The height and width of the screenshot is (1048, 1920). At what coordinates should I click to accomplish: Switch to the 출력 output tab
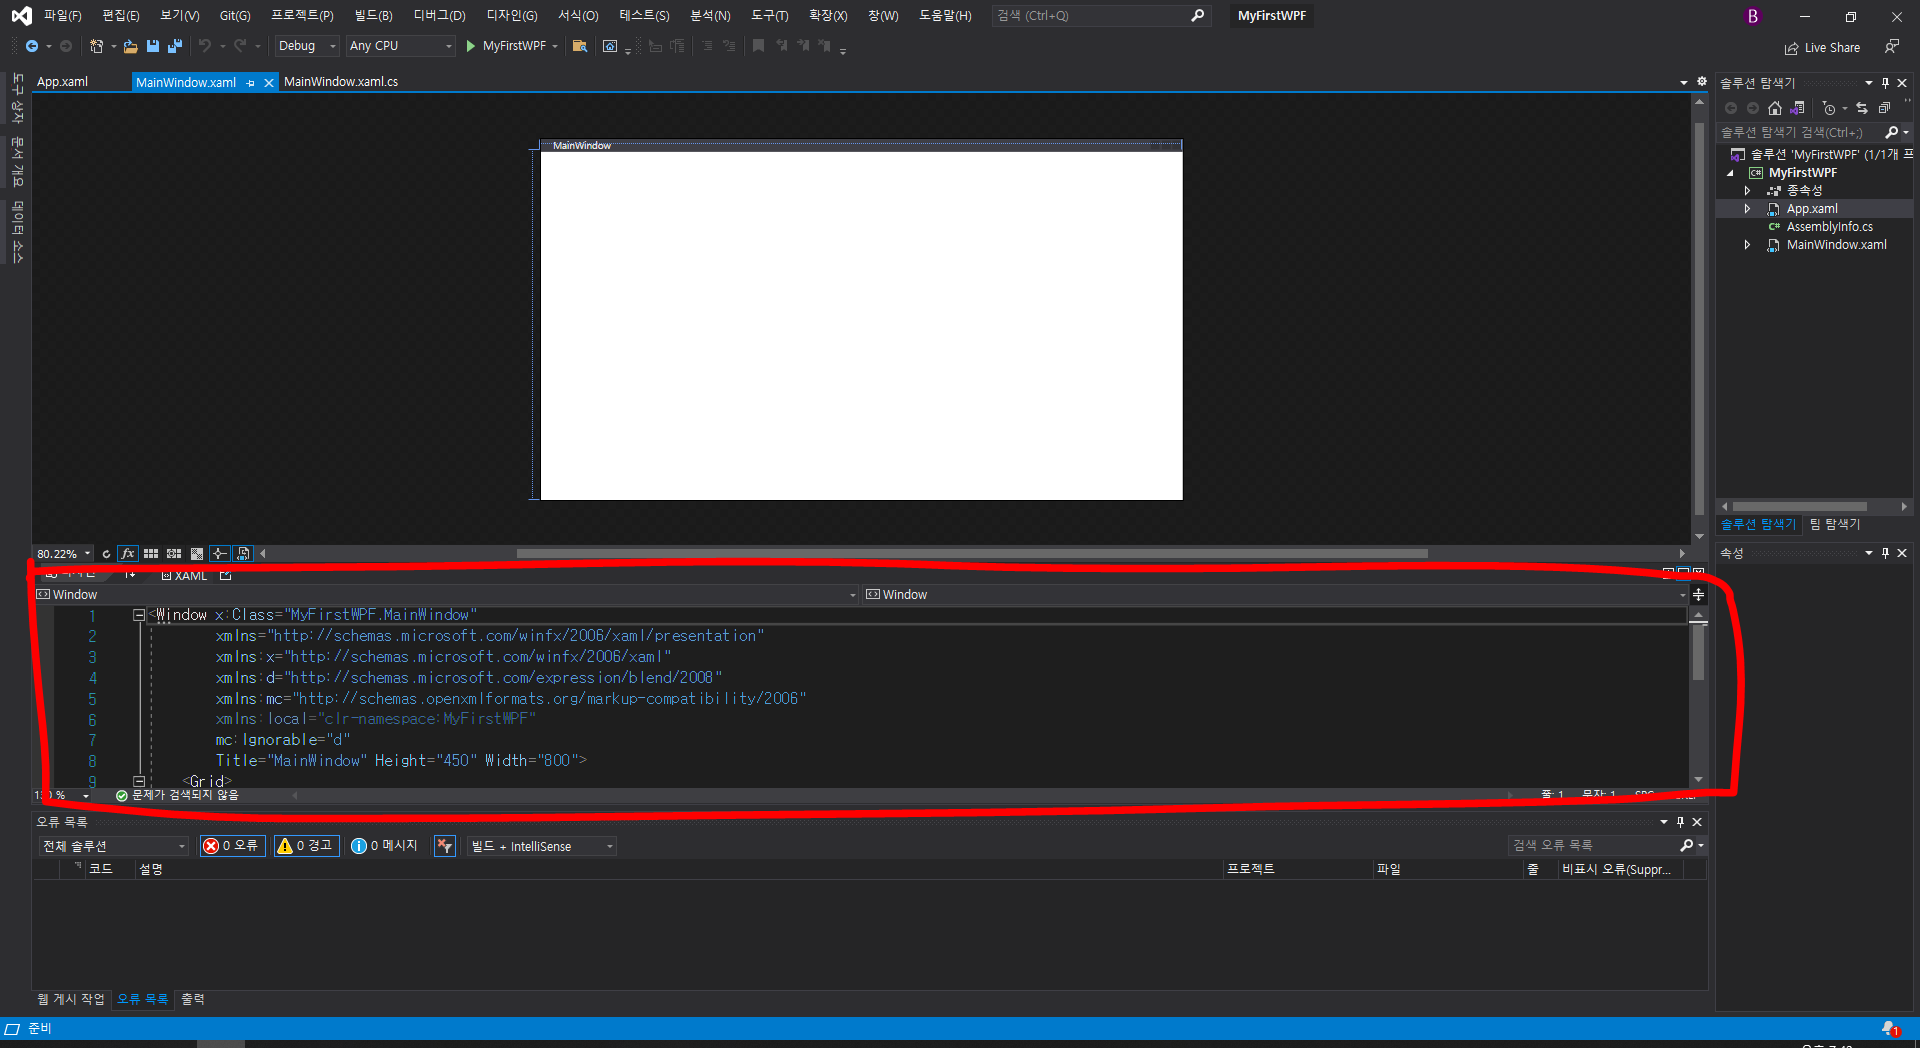[193, 999]
